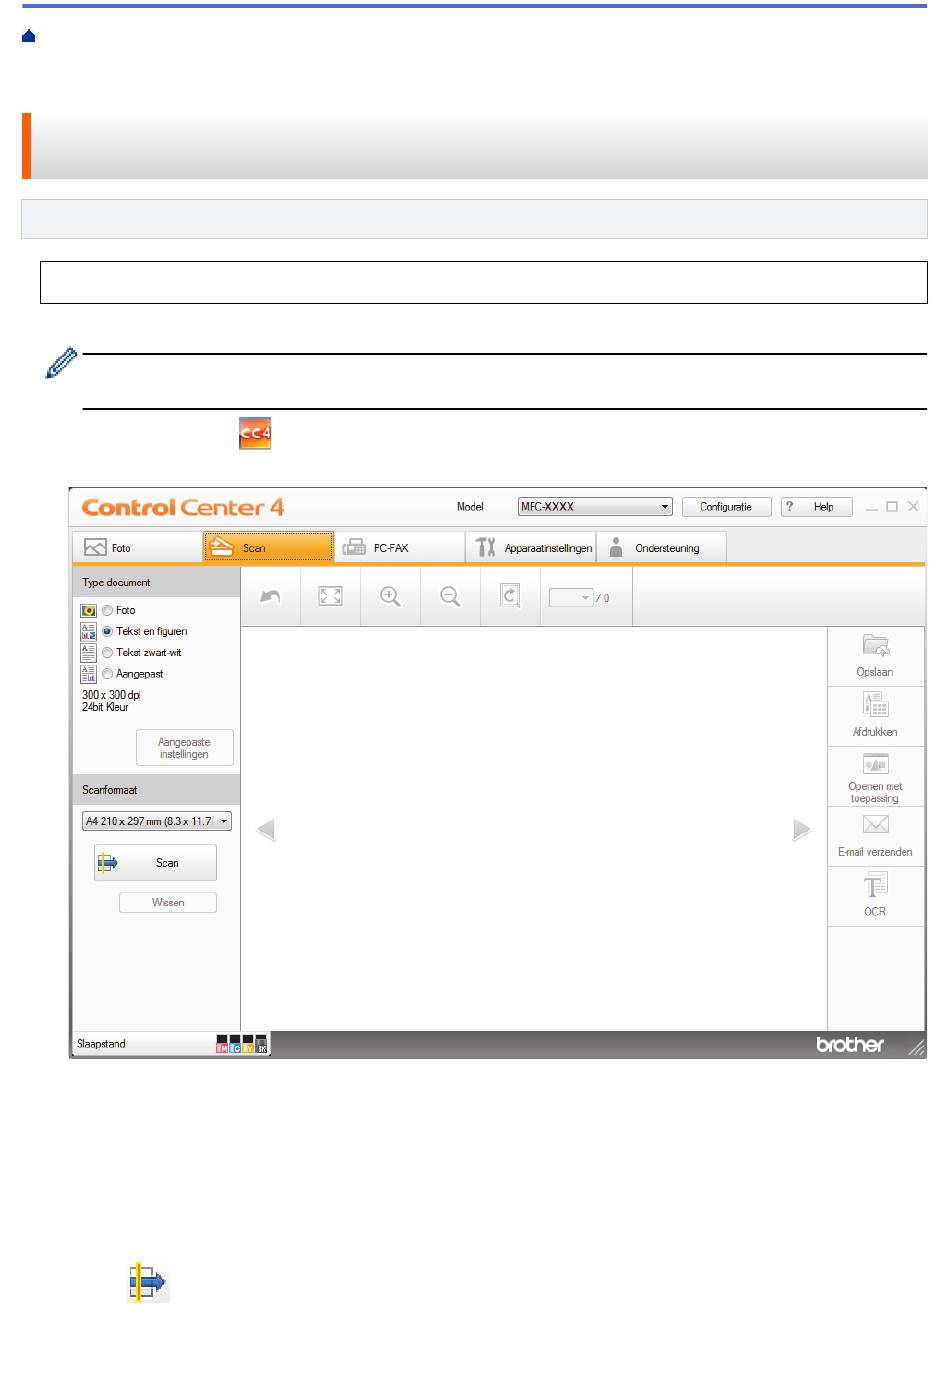Click the window resize grip corner
Screen dimensions: 950x1387
click(916, 1047)
